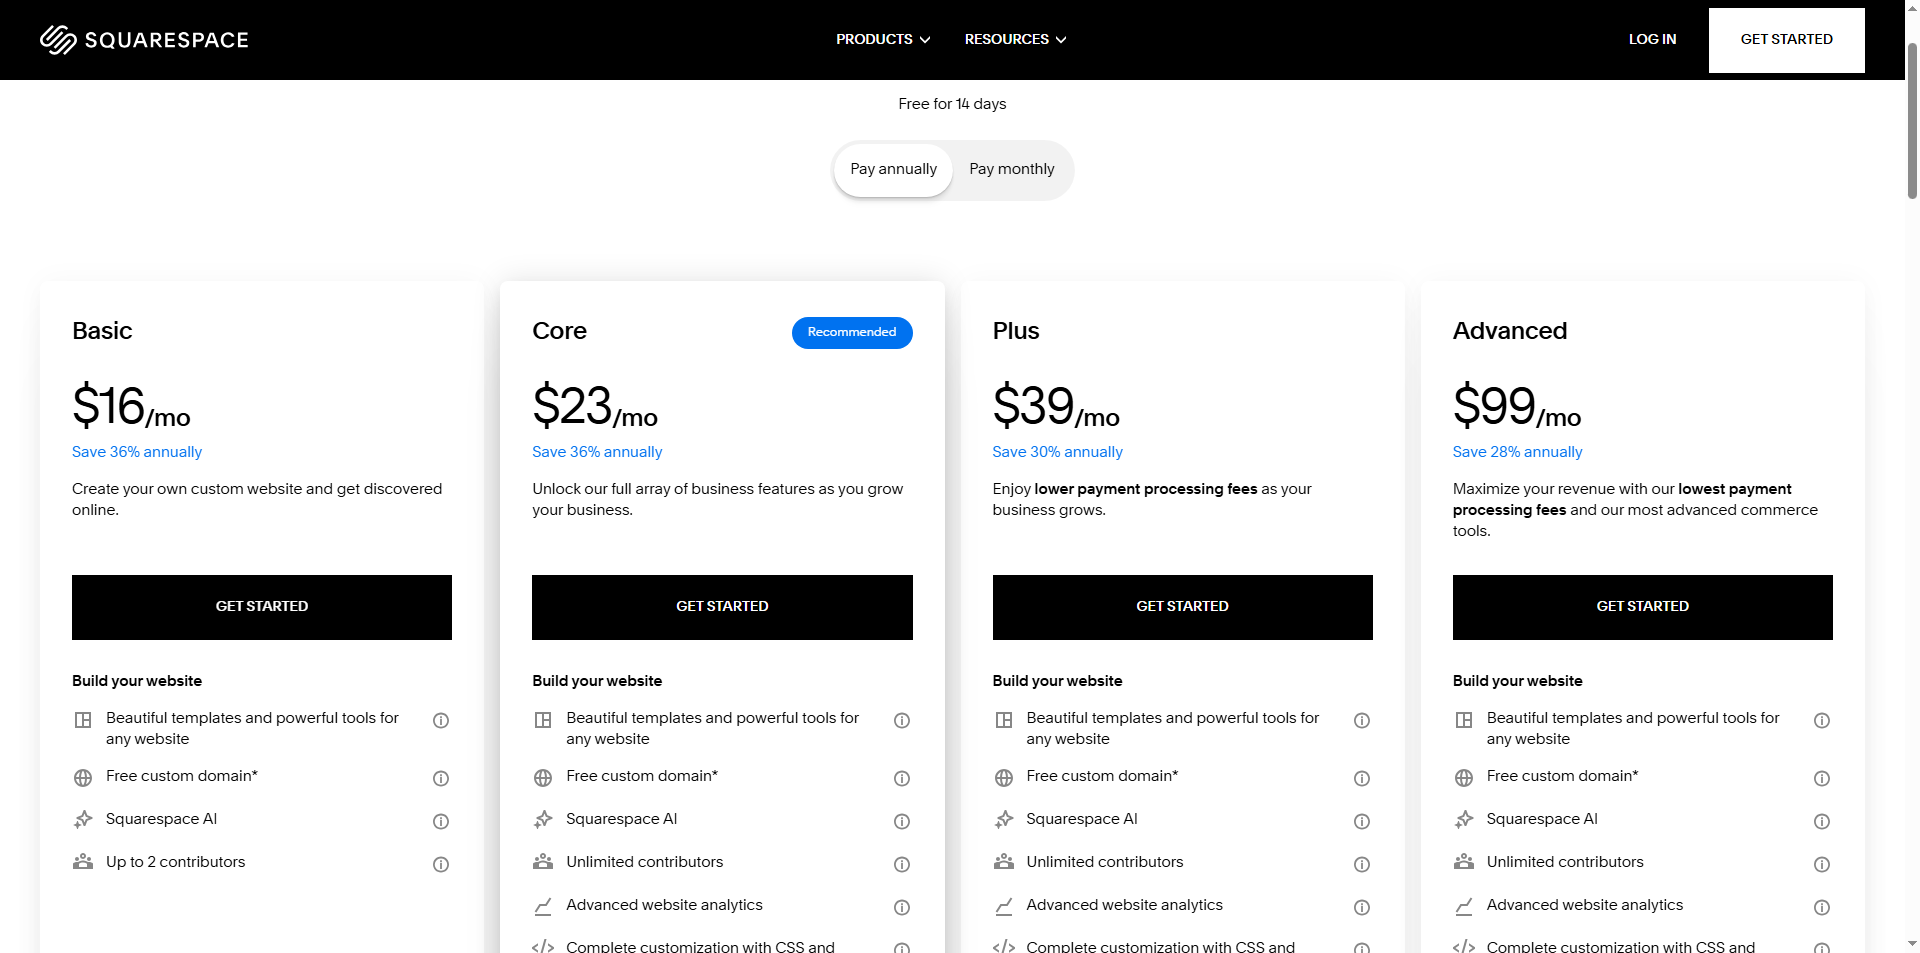
Task: Click the Squarespace logo icon
Action: [x=58, y=40]
